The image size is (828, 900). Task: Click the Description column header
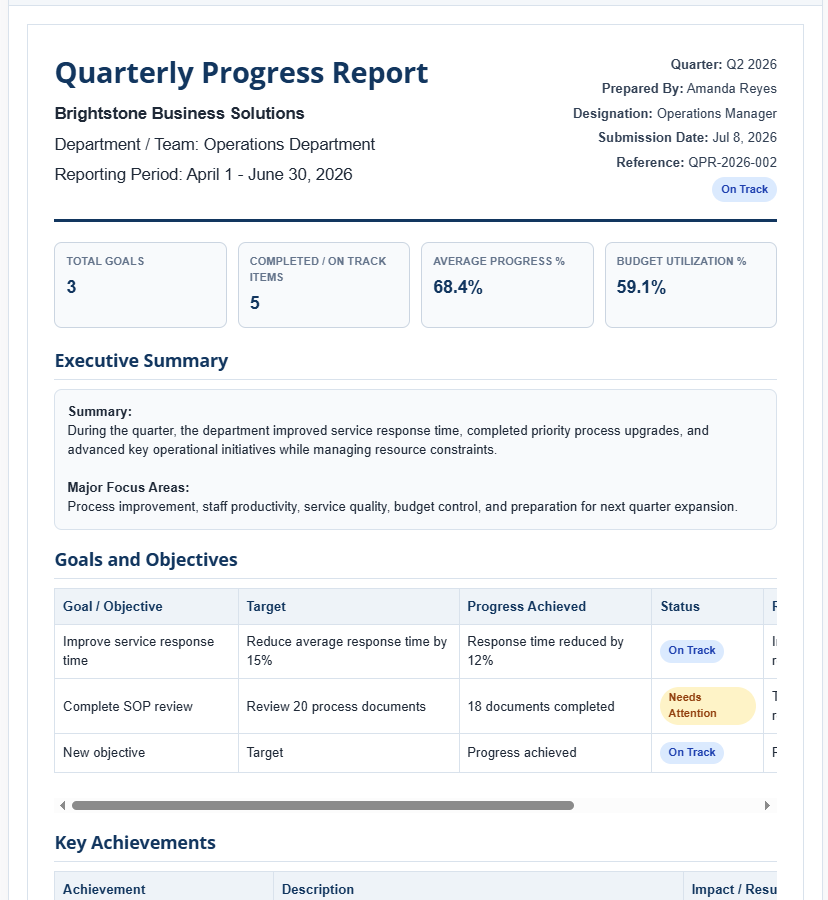479,887
